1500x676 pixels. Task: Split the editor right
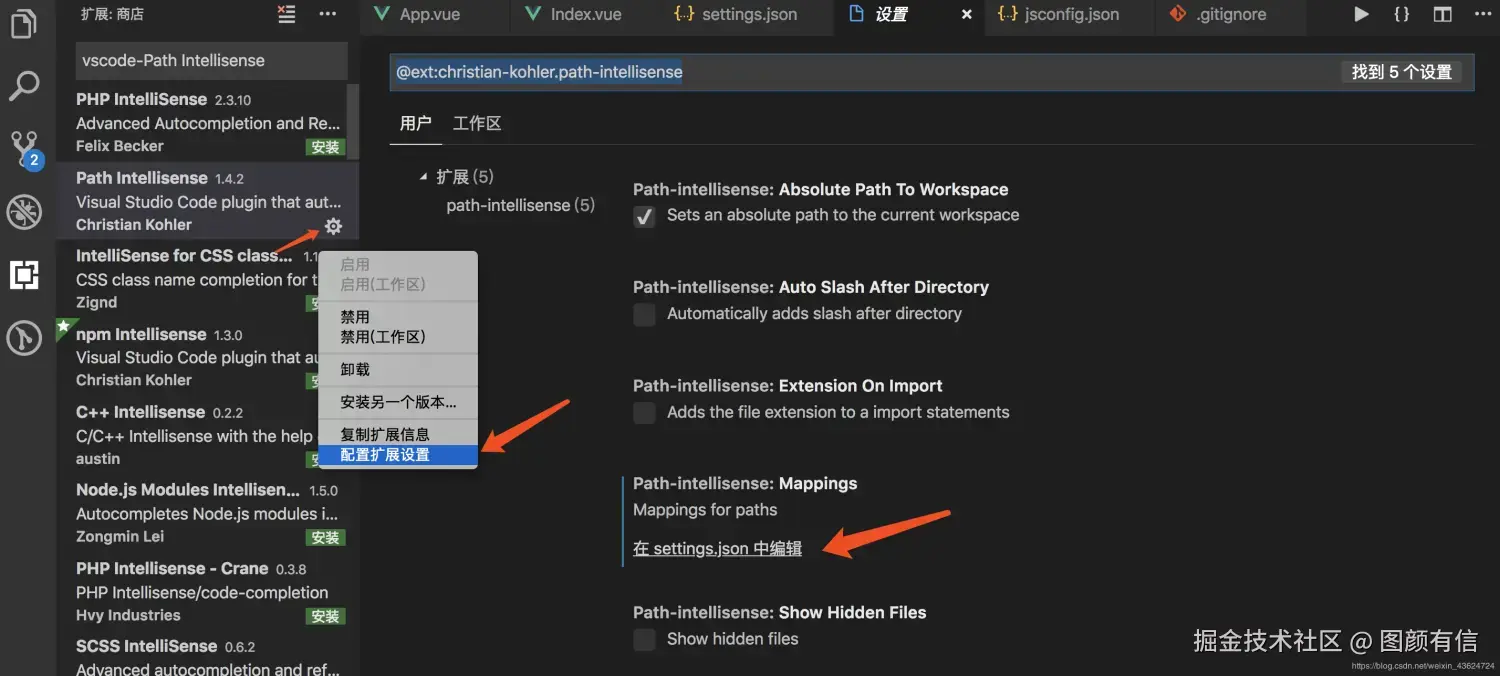coord(1442,14)
